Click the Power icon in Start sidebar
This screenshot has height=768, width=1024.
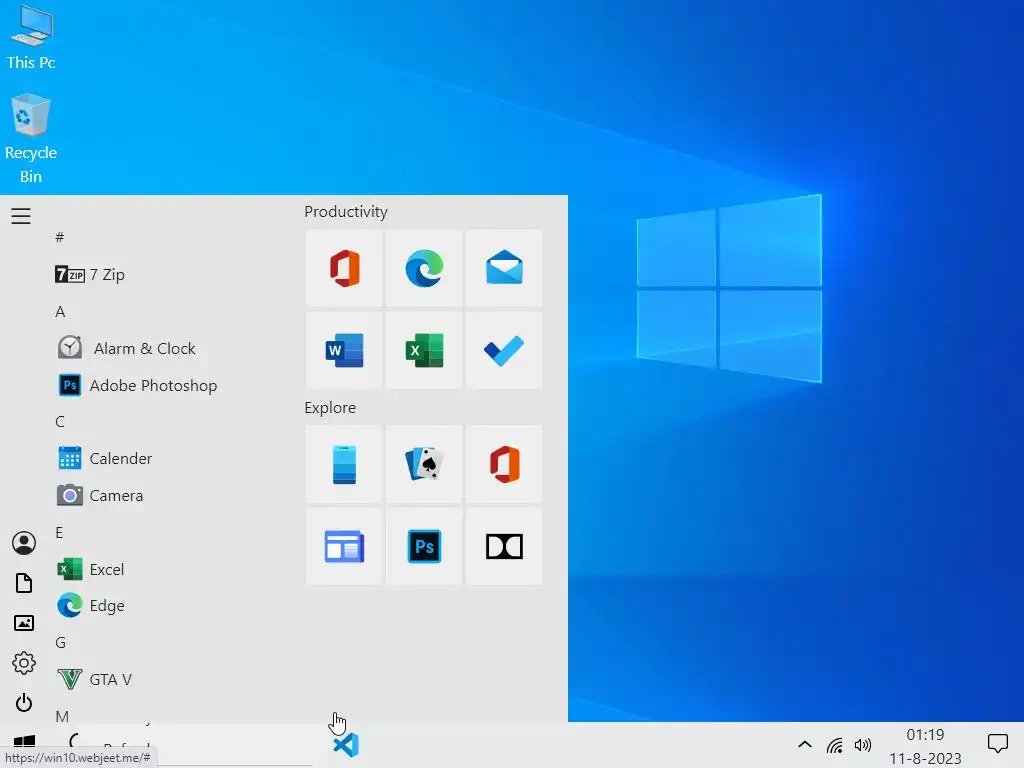(x=24, y=703)
